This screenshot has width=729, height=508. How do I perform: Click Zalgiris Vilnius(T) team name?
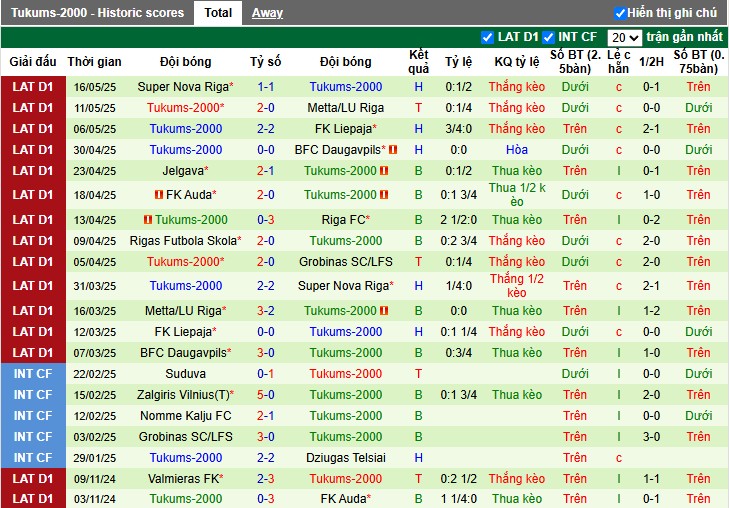tap(183, 395)
